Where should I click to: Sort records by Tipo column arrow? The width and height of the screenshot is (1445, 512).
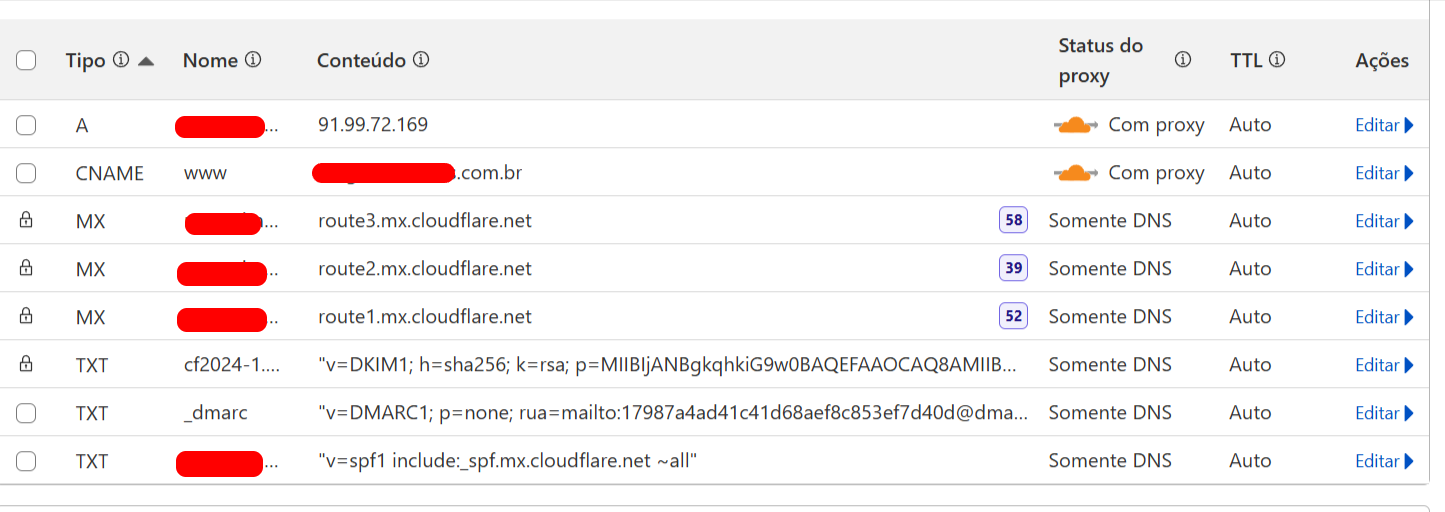pos(146,61)
